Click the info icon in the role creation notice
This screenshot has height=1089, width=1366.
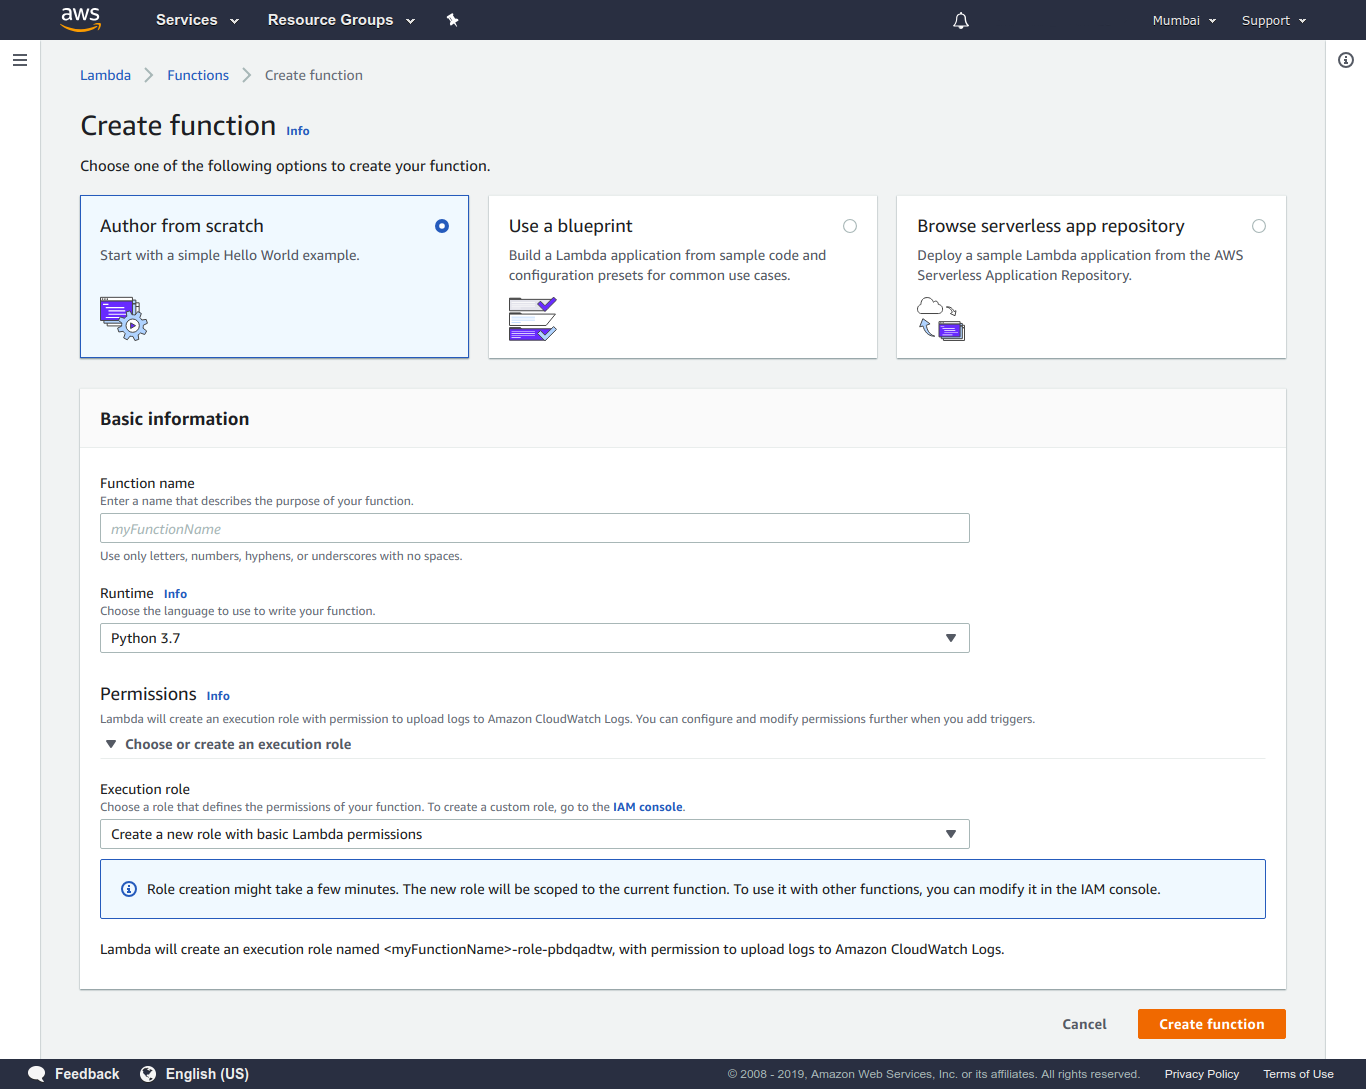129,889
